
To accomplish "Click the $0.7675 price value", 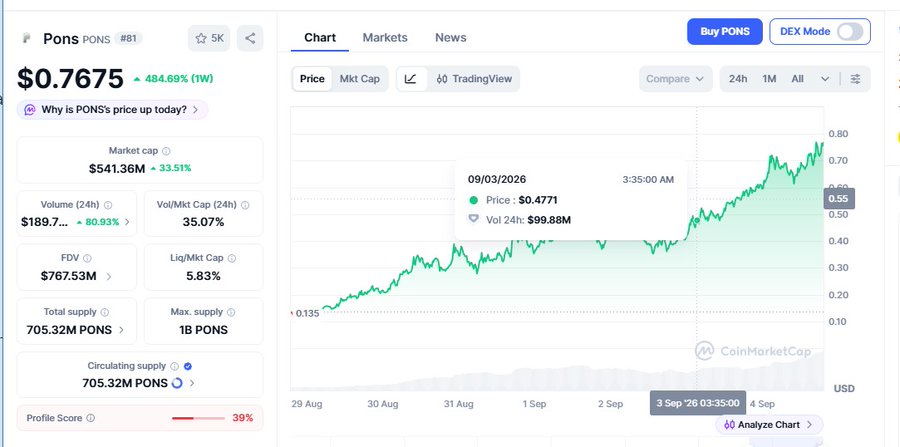I will pyautogui.click(x=70, y=79).
